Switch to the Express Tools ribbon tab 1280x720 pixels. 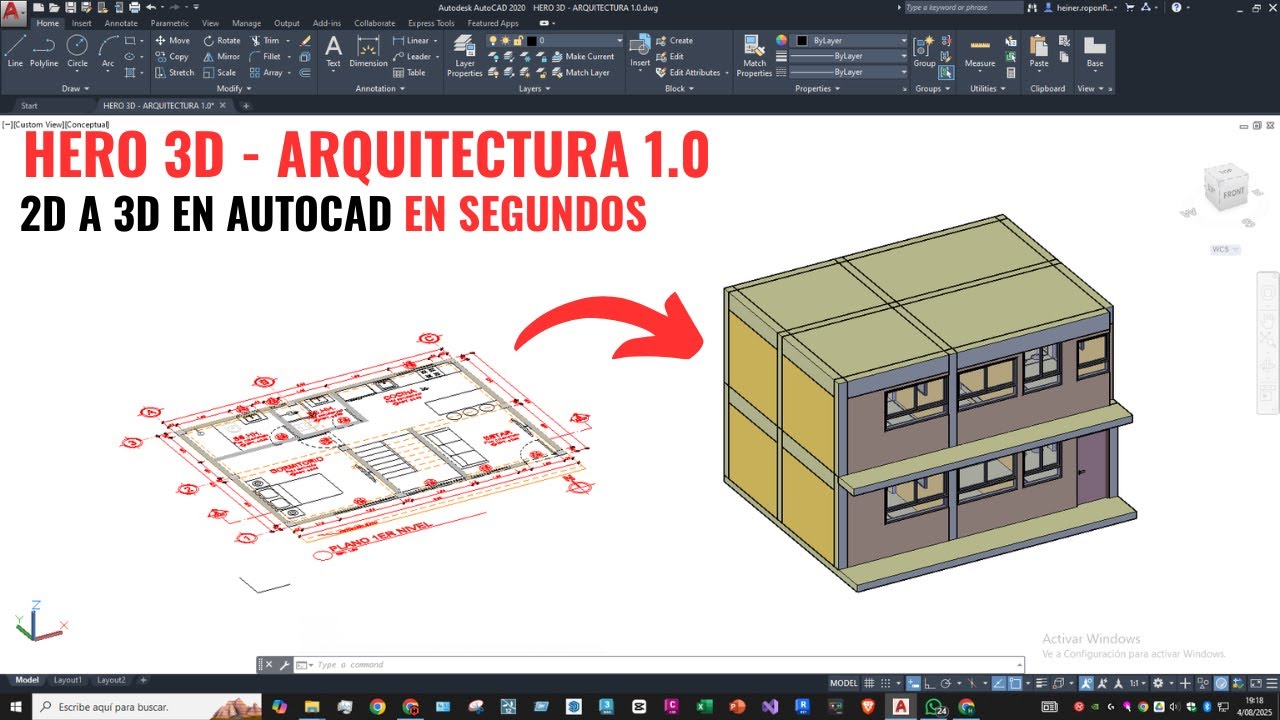coord(431,23)
